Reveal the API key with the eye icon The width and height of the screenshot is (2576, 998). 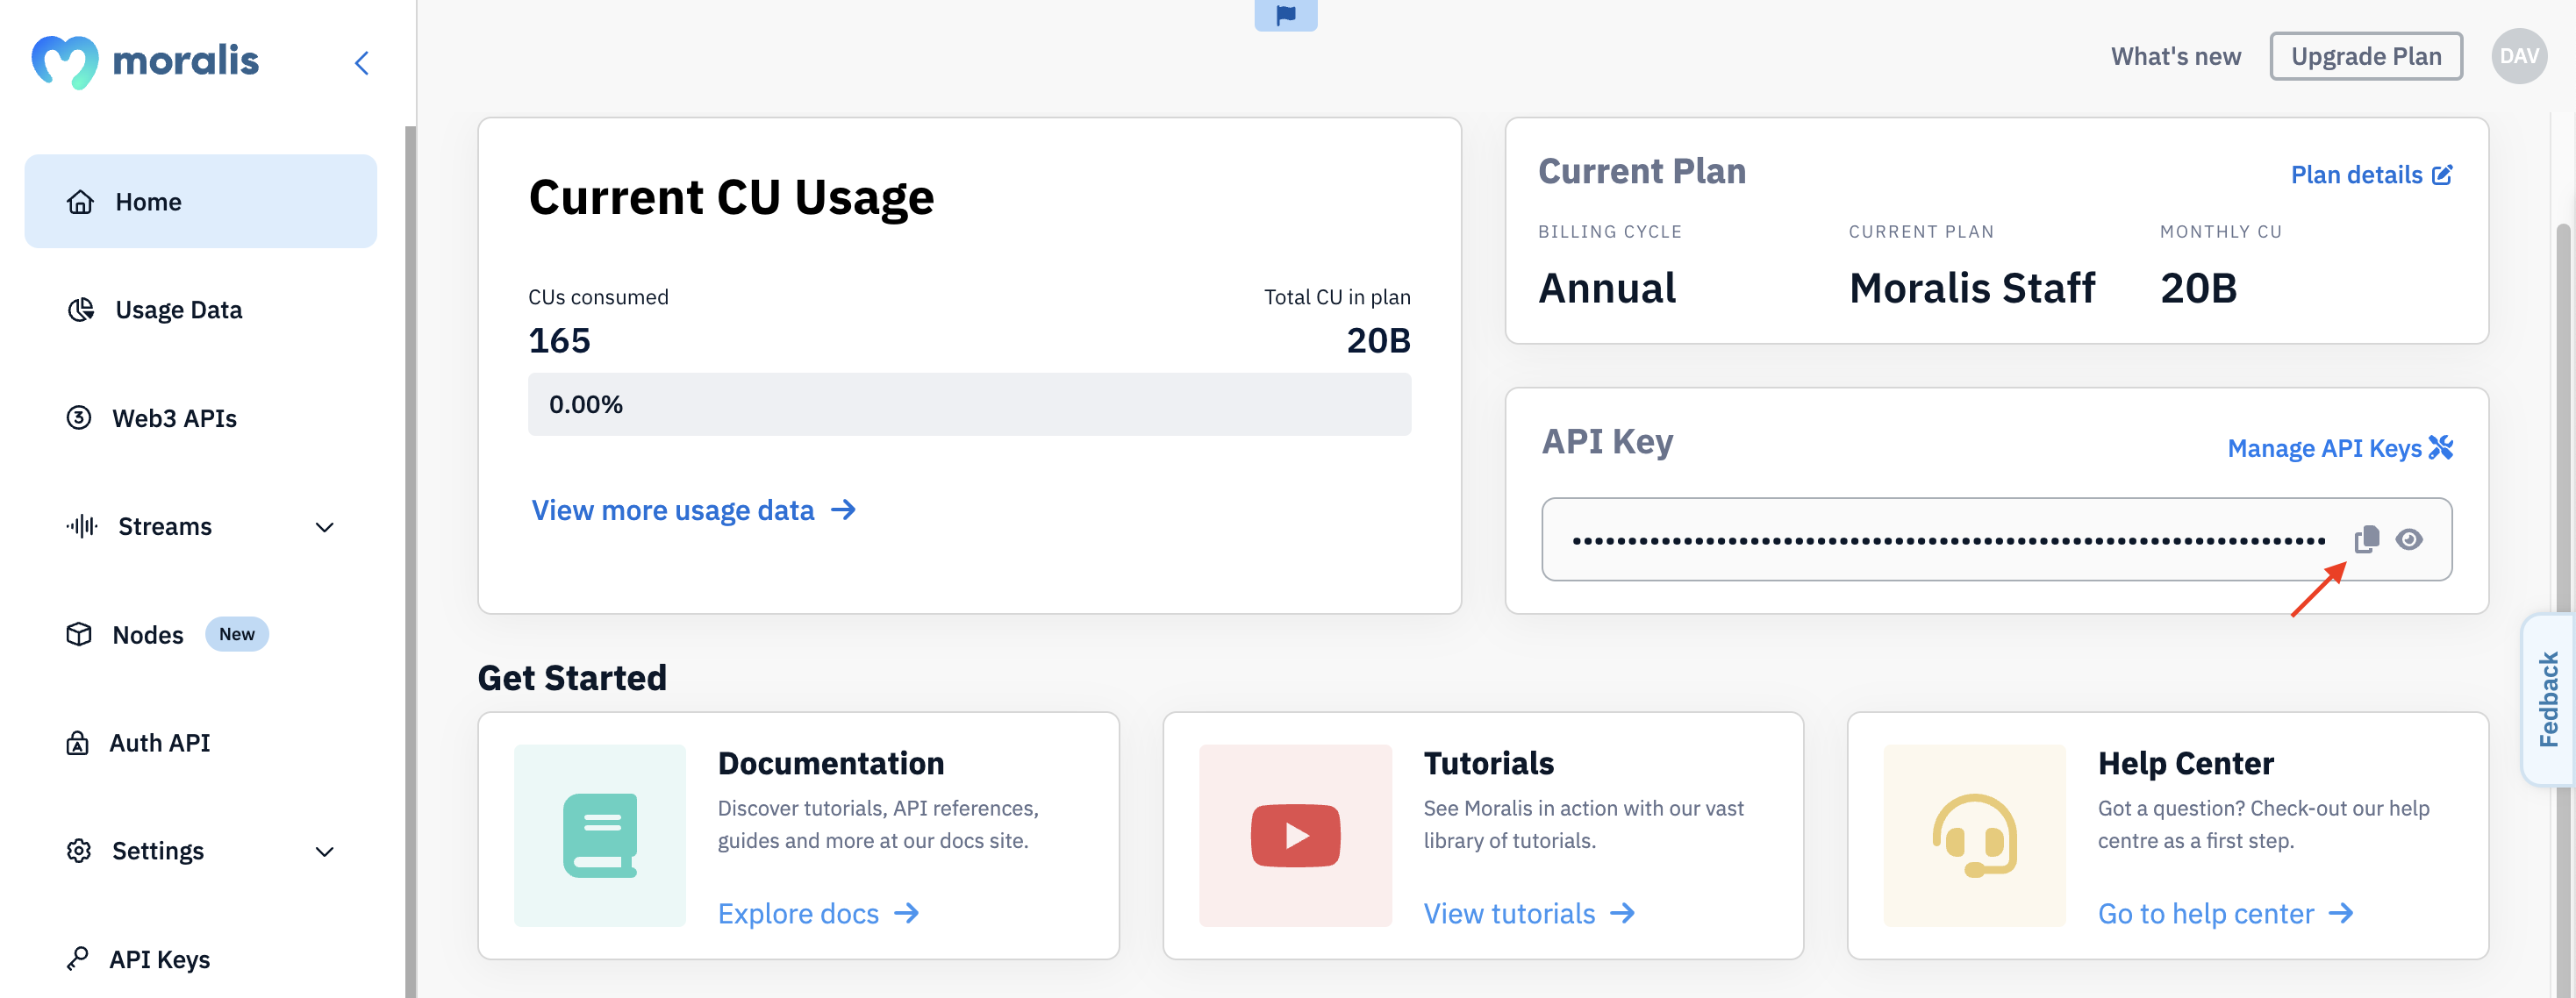coord(2409,539)
